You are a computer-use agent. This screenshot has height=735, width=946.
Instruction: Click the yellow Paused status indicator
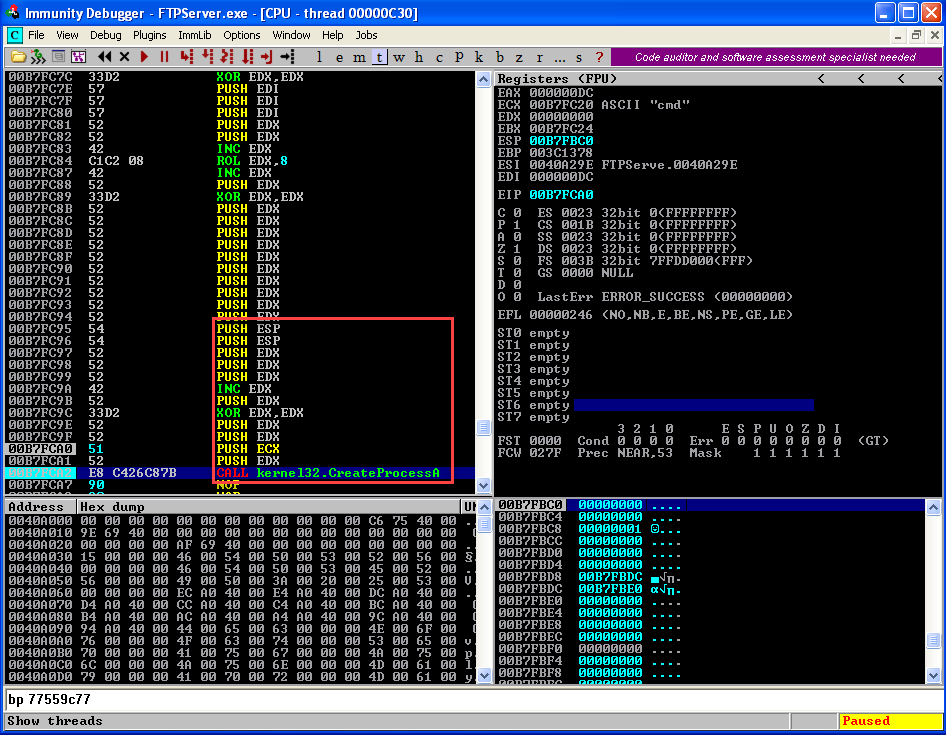coord(890,721)
